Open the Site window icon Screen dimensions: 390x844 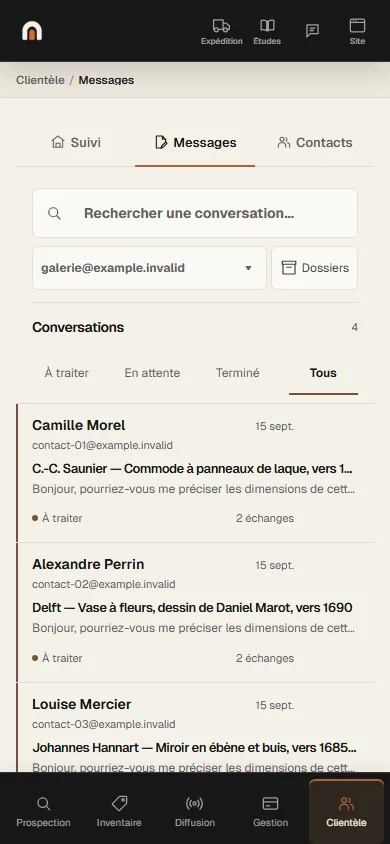click(x=357, y=25)
